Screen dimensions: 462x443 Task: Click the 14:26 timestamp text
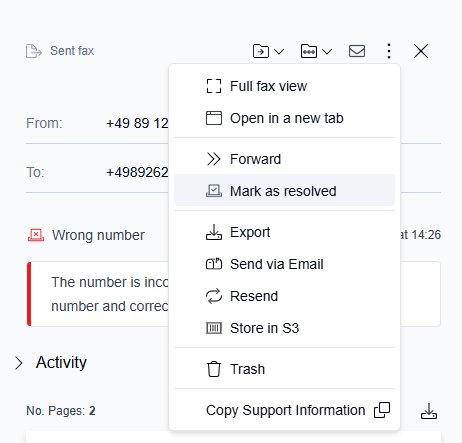426,235
